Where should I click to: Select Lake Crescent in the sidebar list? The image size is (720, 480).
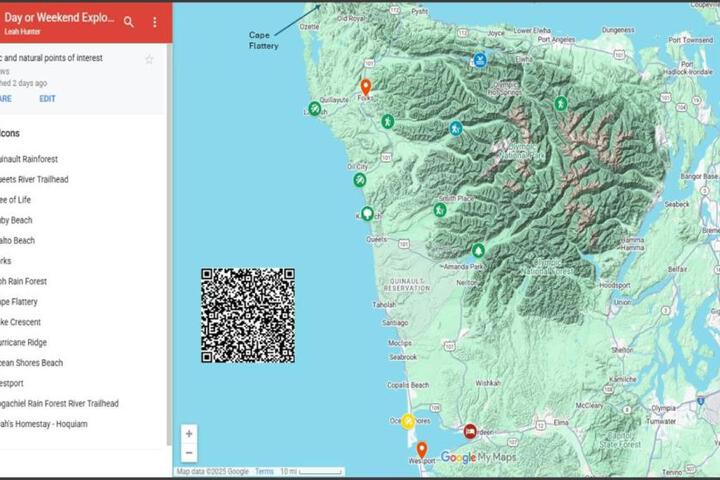click(20, 322)
